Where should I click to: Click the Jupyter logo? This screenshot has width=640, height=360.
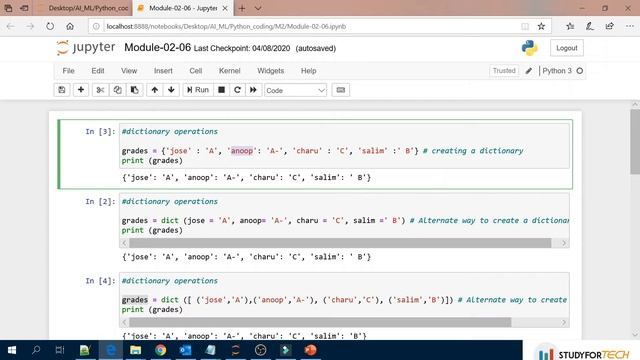86,47
